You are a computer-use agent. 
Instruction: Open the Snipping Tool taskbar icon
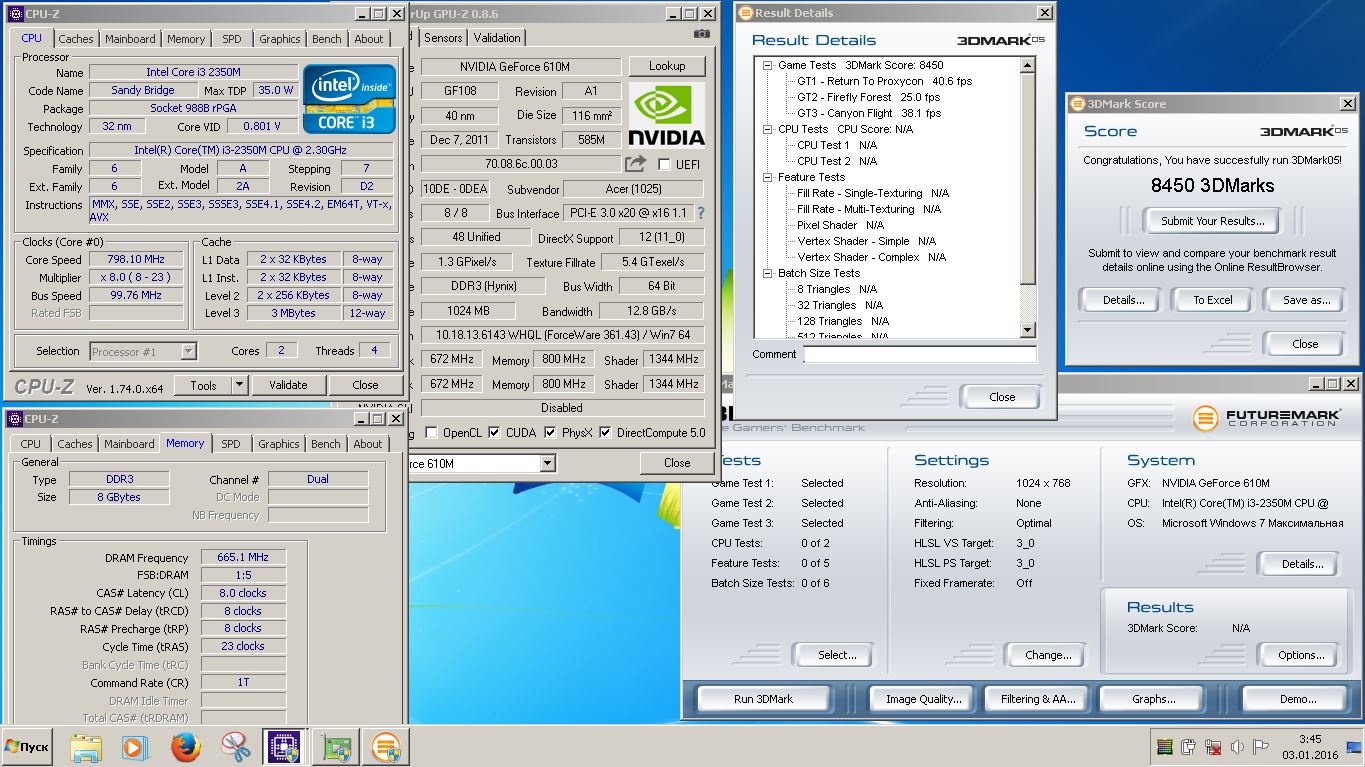pyautogui.click(x=235, y=746)
